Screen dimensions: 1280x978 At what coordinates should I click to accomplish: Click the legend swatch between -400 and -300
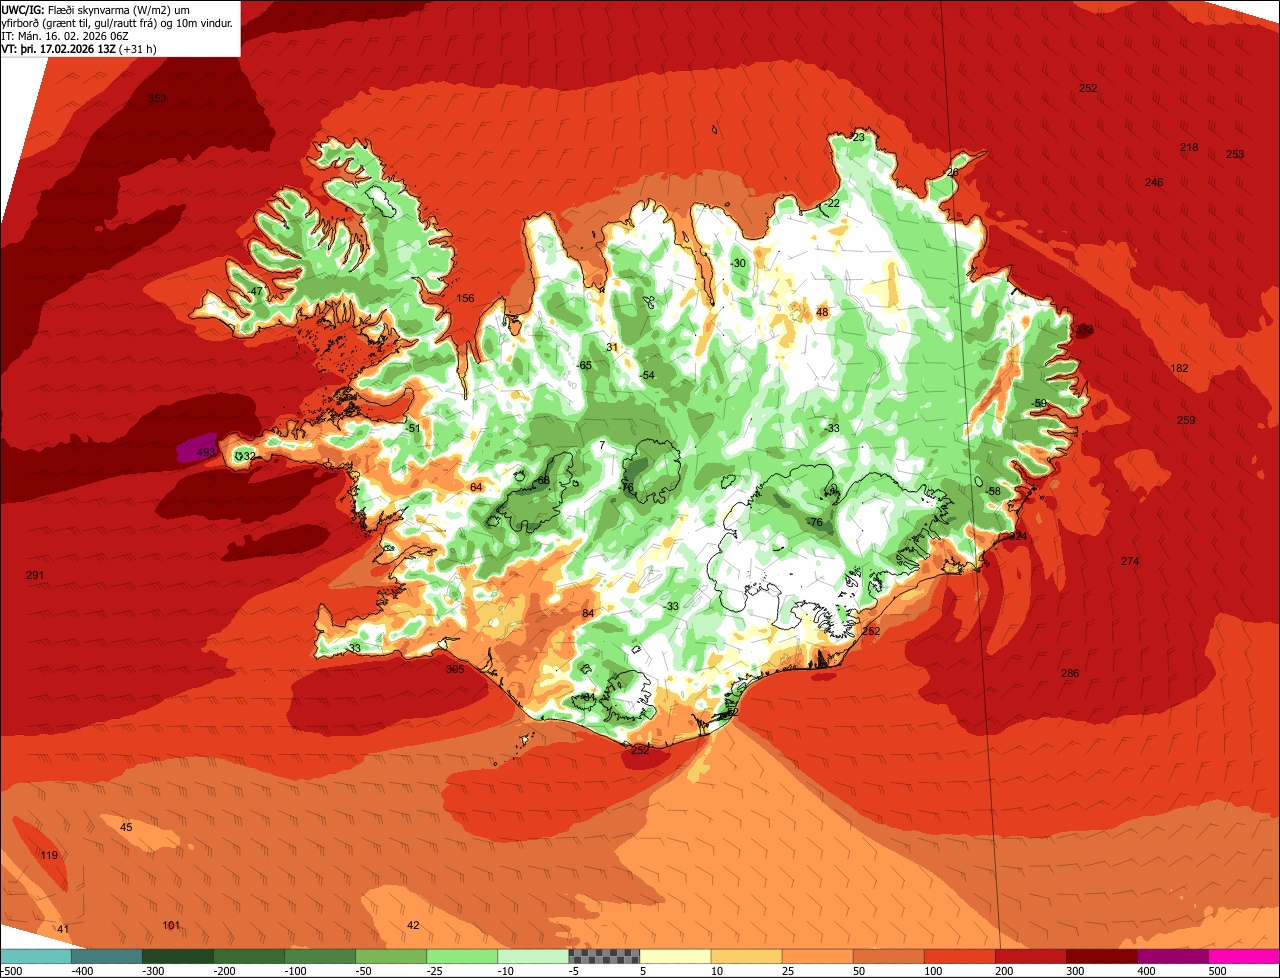coord(106,956)
